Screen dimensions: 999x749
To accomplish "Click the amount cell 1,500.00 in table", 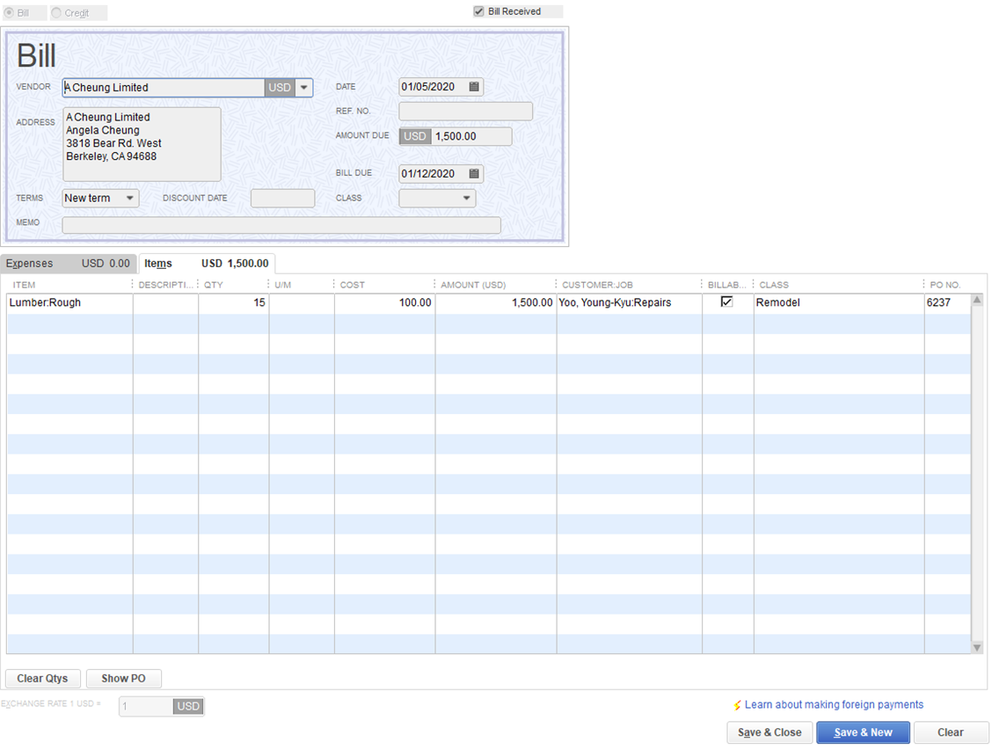I will pos(496,303).
